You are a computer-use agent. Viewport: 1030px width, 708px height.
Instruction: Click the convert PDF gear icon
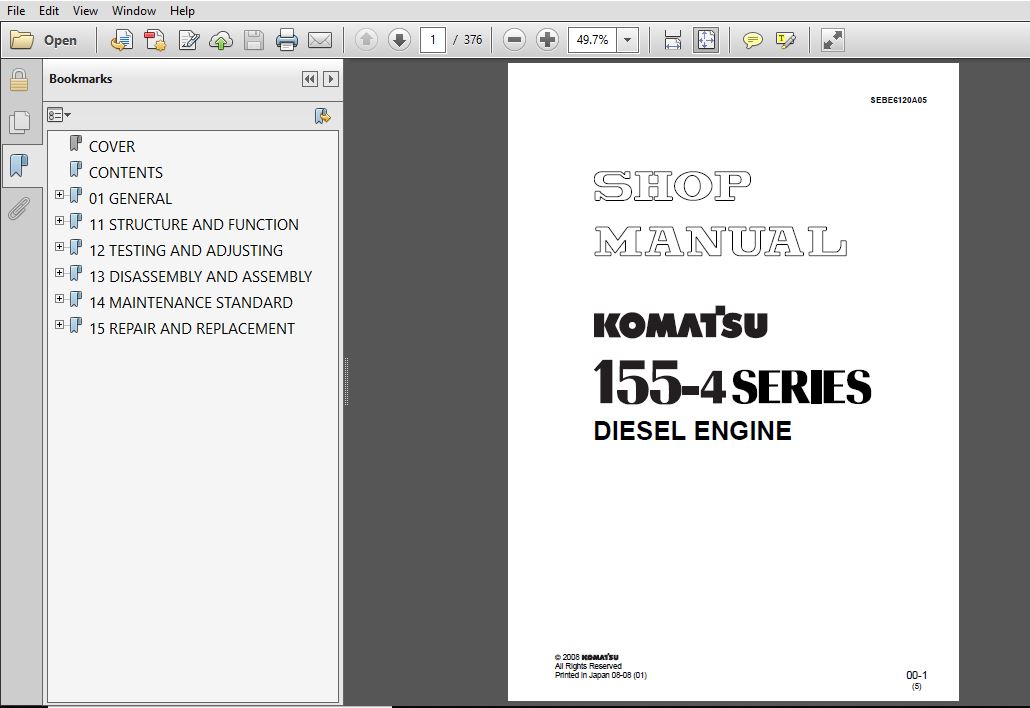click(155, 40)
